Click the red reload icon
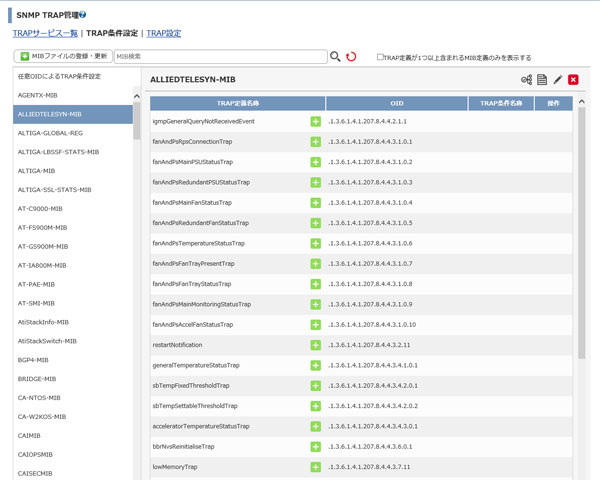This screenshot has width=600, height=480. pos(351,57)
